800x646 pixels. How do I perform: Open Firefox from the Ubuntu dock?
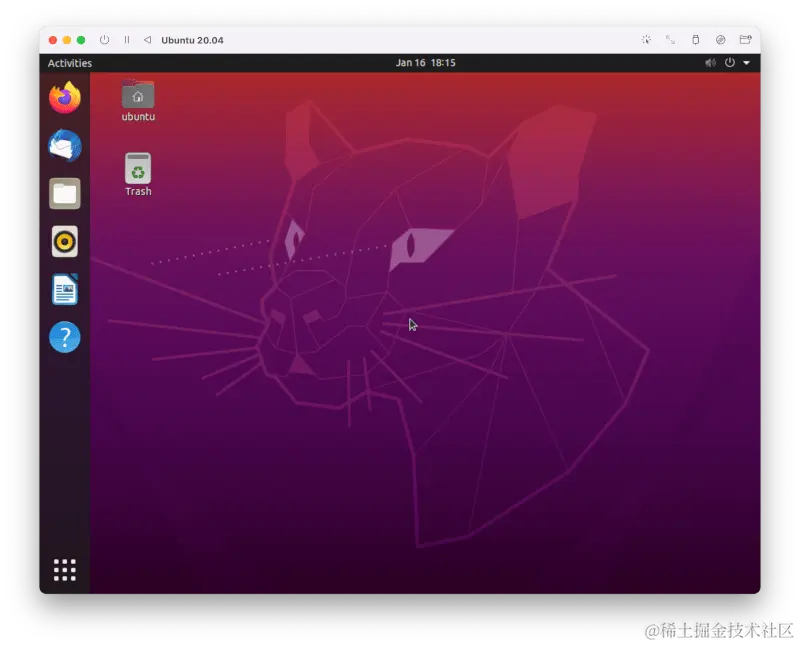[x=65, y=97]
